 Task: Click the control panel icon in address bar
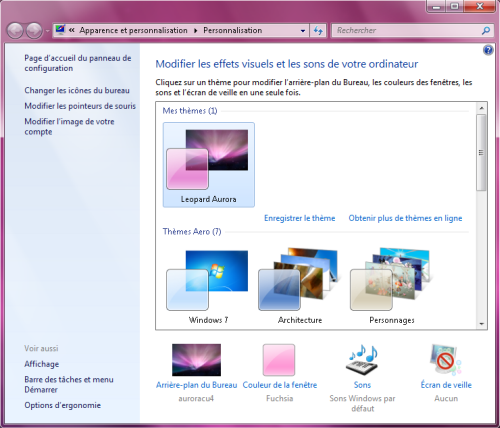click(60, 30)
